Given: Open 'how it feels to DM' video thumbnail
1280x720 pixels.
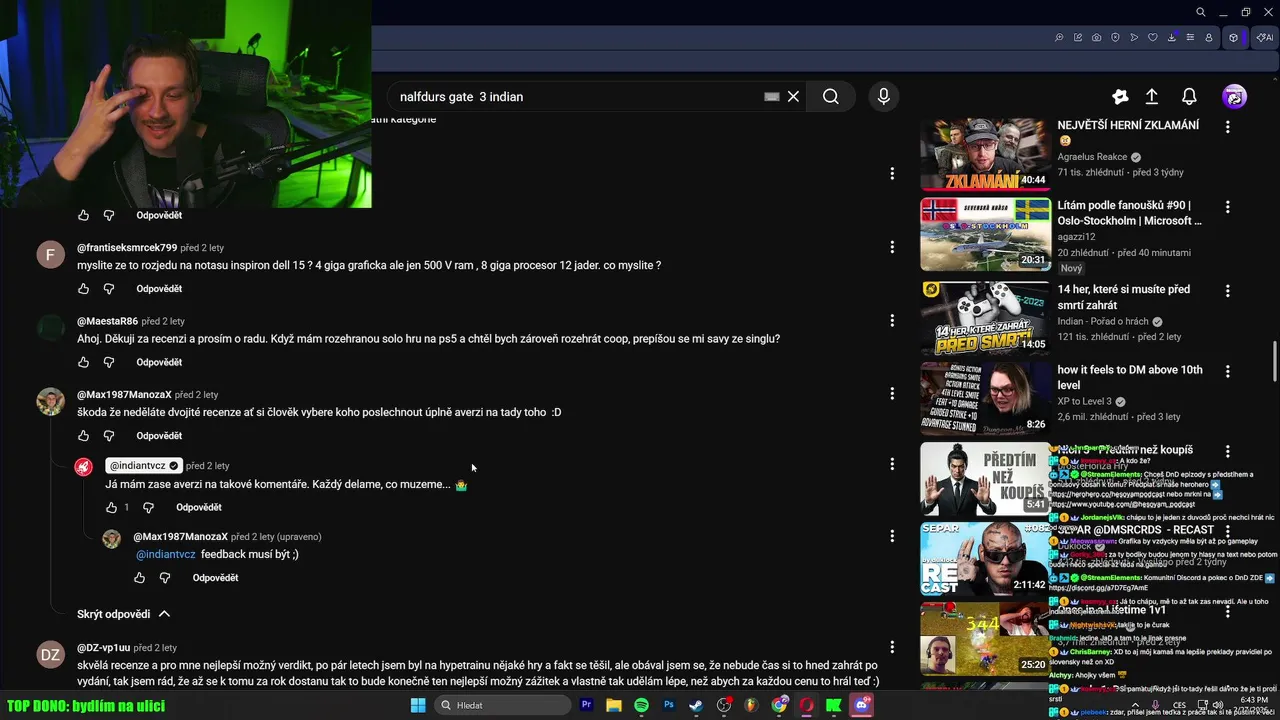Looking at the screenshot, I should click(985, 397).
